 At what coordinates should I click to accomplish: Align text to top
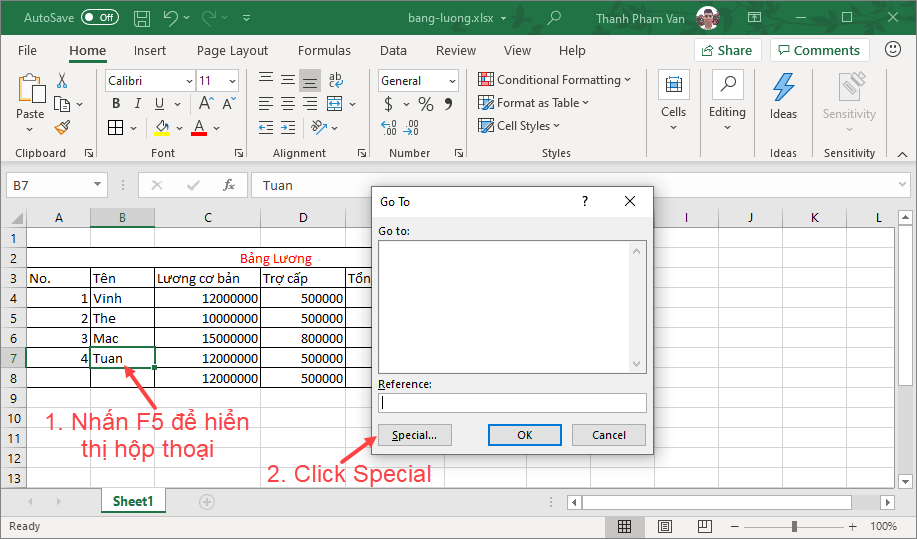tap(266, 80)
